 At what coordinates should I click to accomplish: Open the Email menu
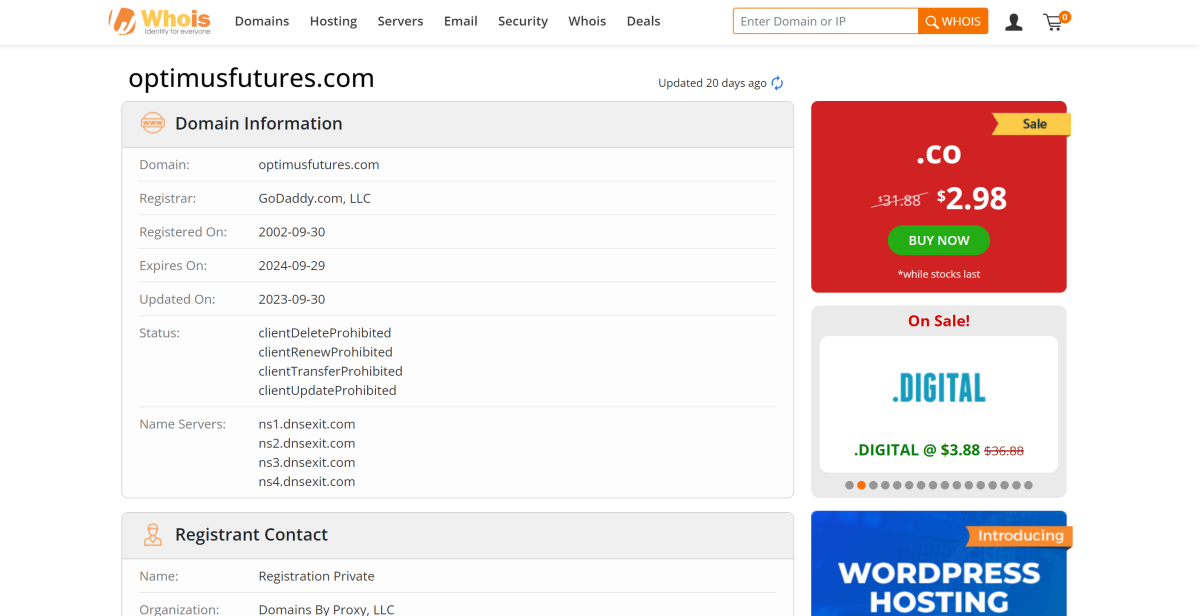pos(460,21)
